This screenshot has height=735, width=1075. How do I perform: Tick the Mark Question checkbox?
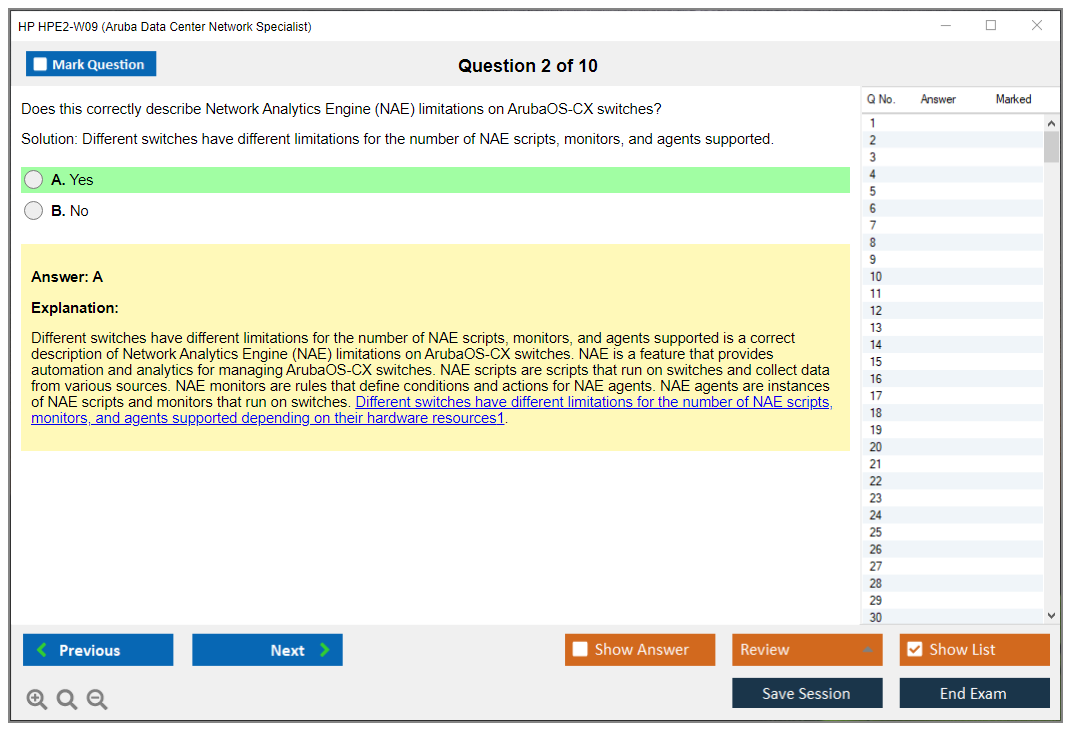pyautogui.click(x=41, y=65)
